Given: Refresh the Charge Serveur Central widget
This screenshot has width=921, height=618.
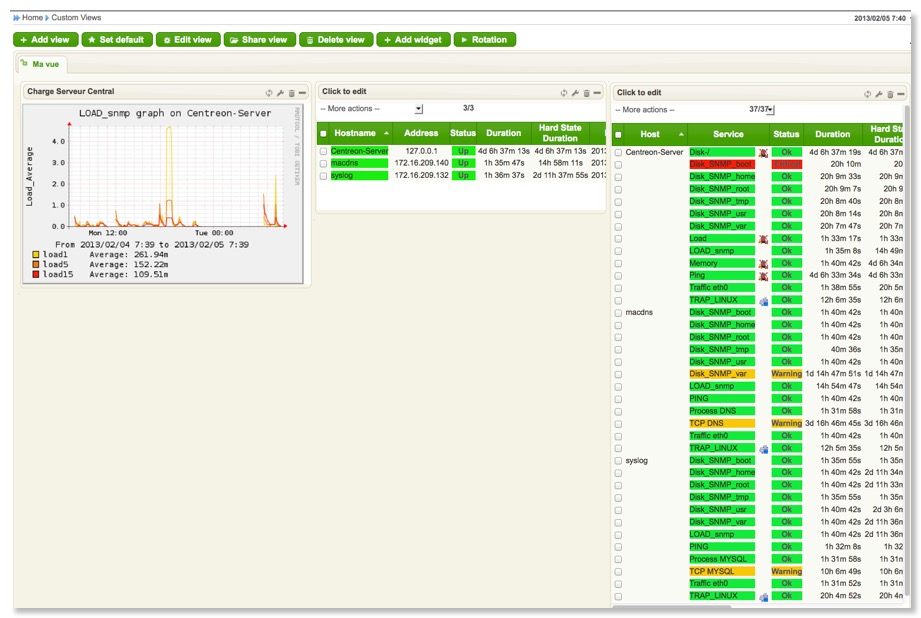Looking at the screenshot, I should click(268, 91).
